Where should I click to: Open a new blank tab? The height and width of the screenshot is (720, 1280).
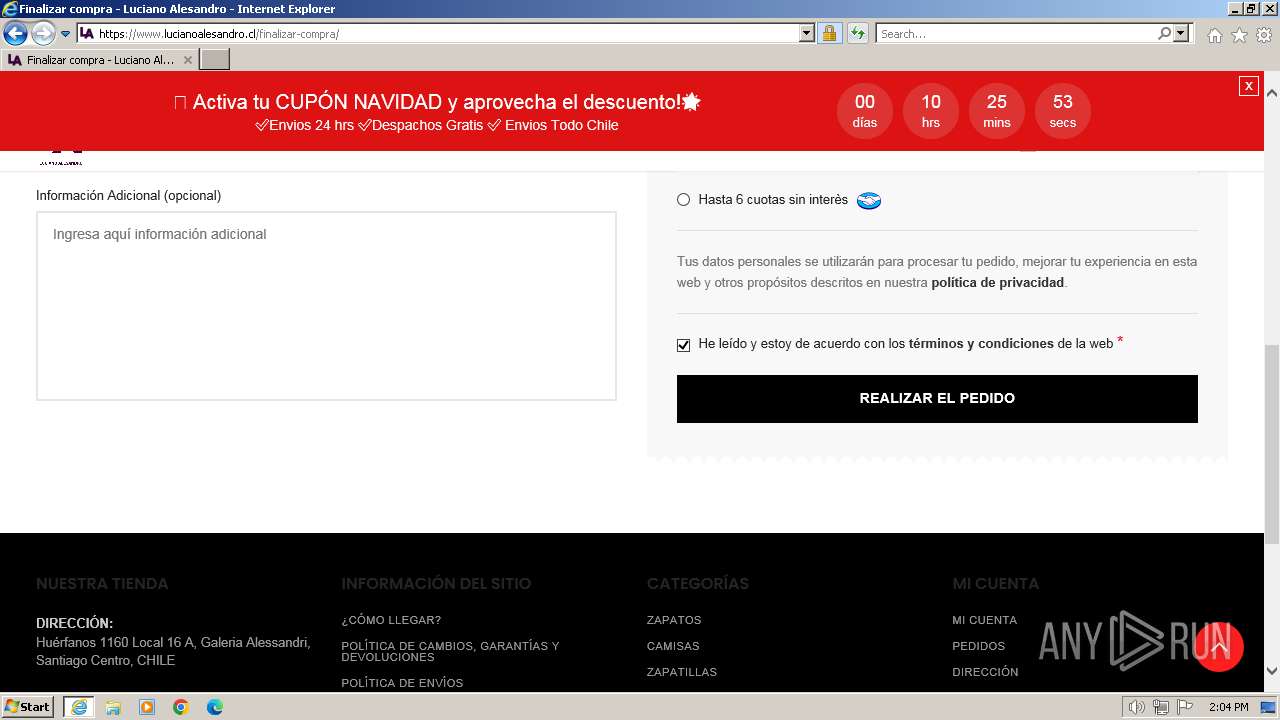tap(215, 60)
